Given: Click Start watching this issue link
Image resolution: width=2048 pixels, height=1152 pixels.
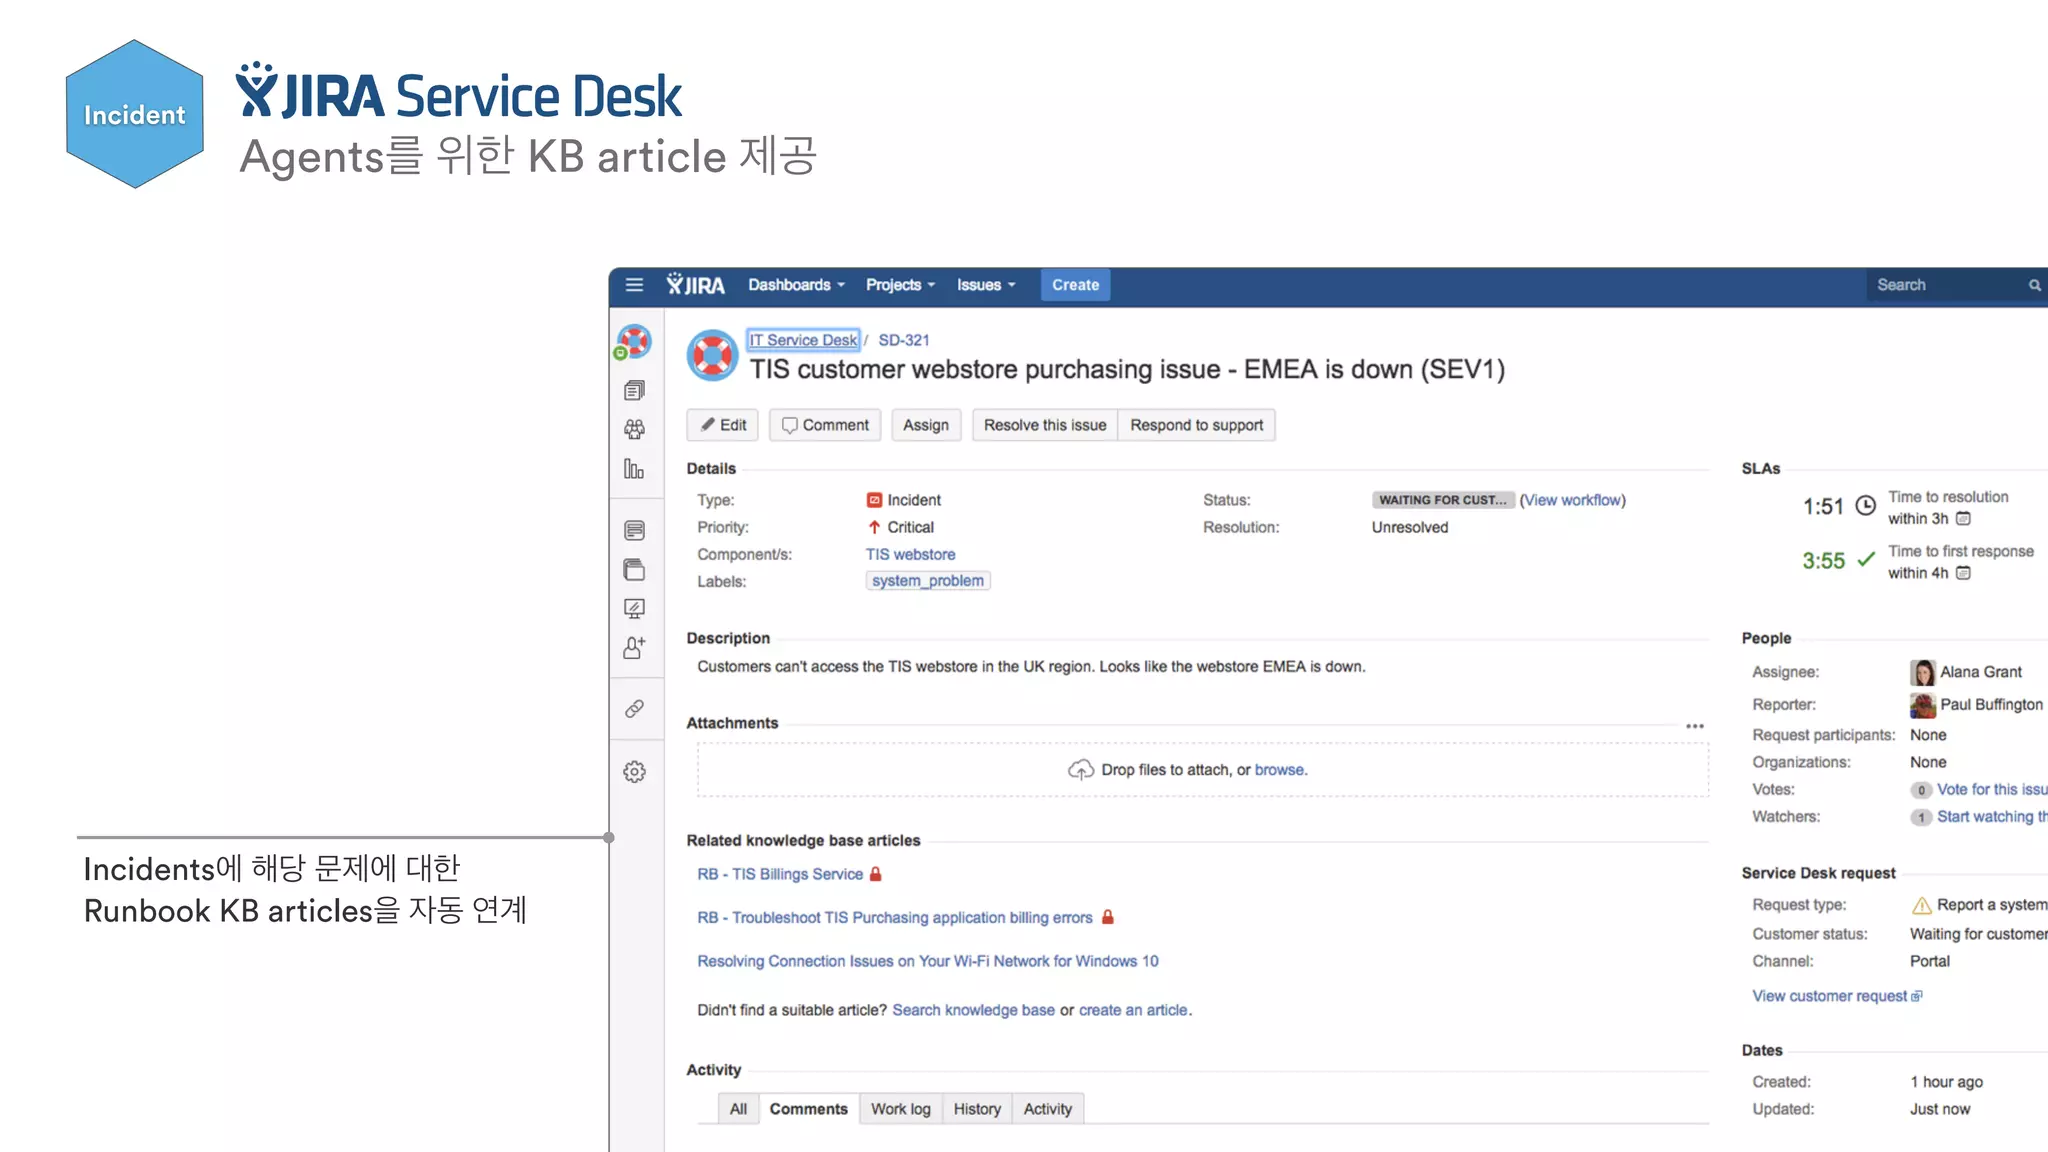Looking at the screenshot, I should (x=1992, y=816).
